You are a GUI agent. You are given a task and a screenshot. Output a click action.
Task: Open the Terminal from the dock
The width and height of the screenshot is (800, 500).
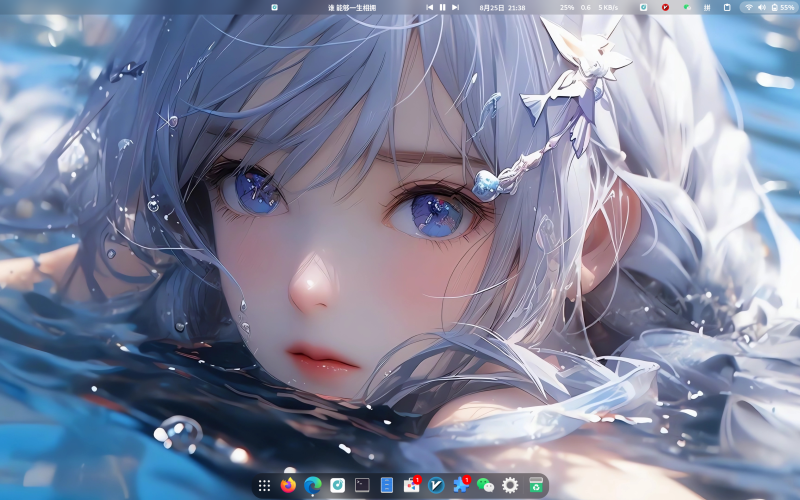pos(362,485)
